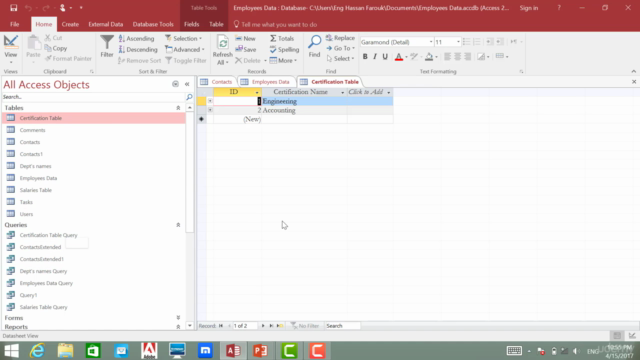Viewport: 640px width, 360px height.
Task: Open ID column header dropdown arrow
Action: 257,93
